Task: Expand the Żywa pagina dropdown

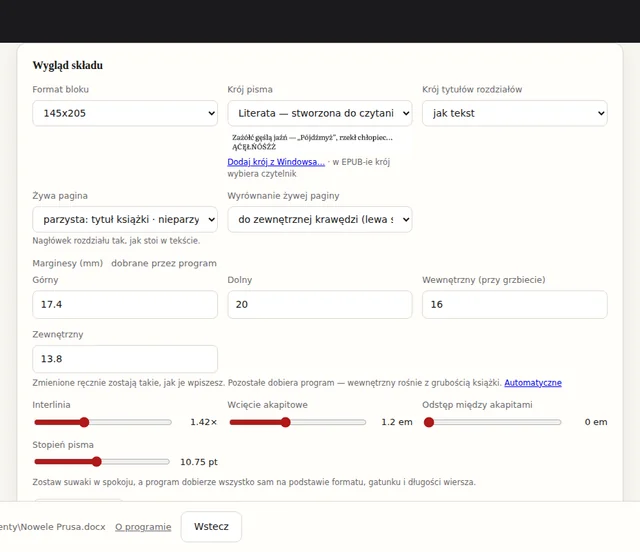Action: (125, 219)
